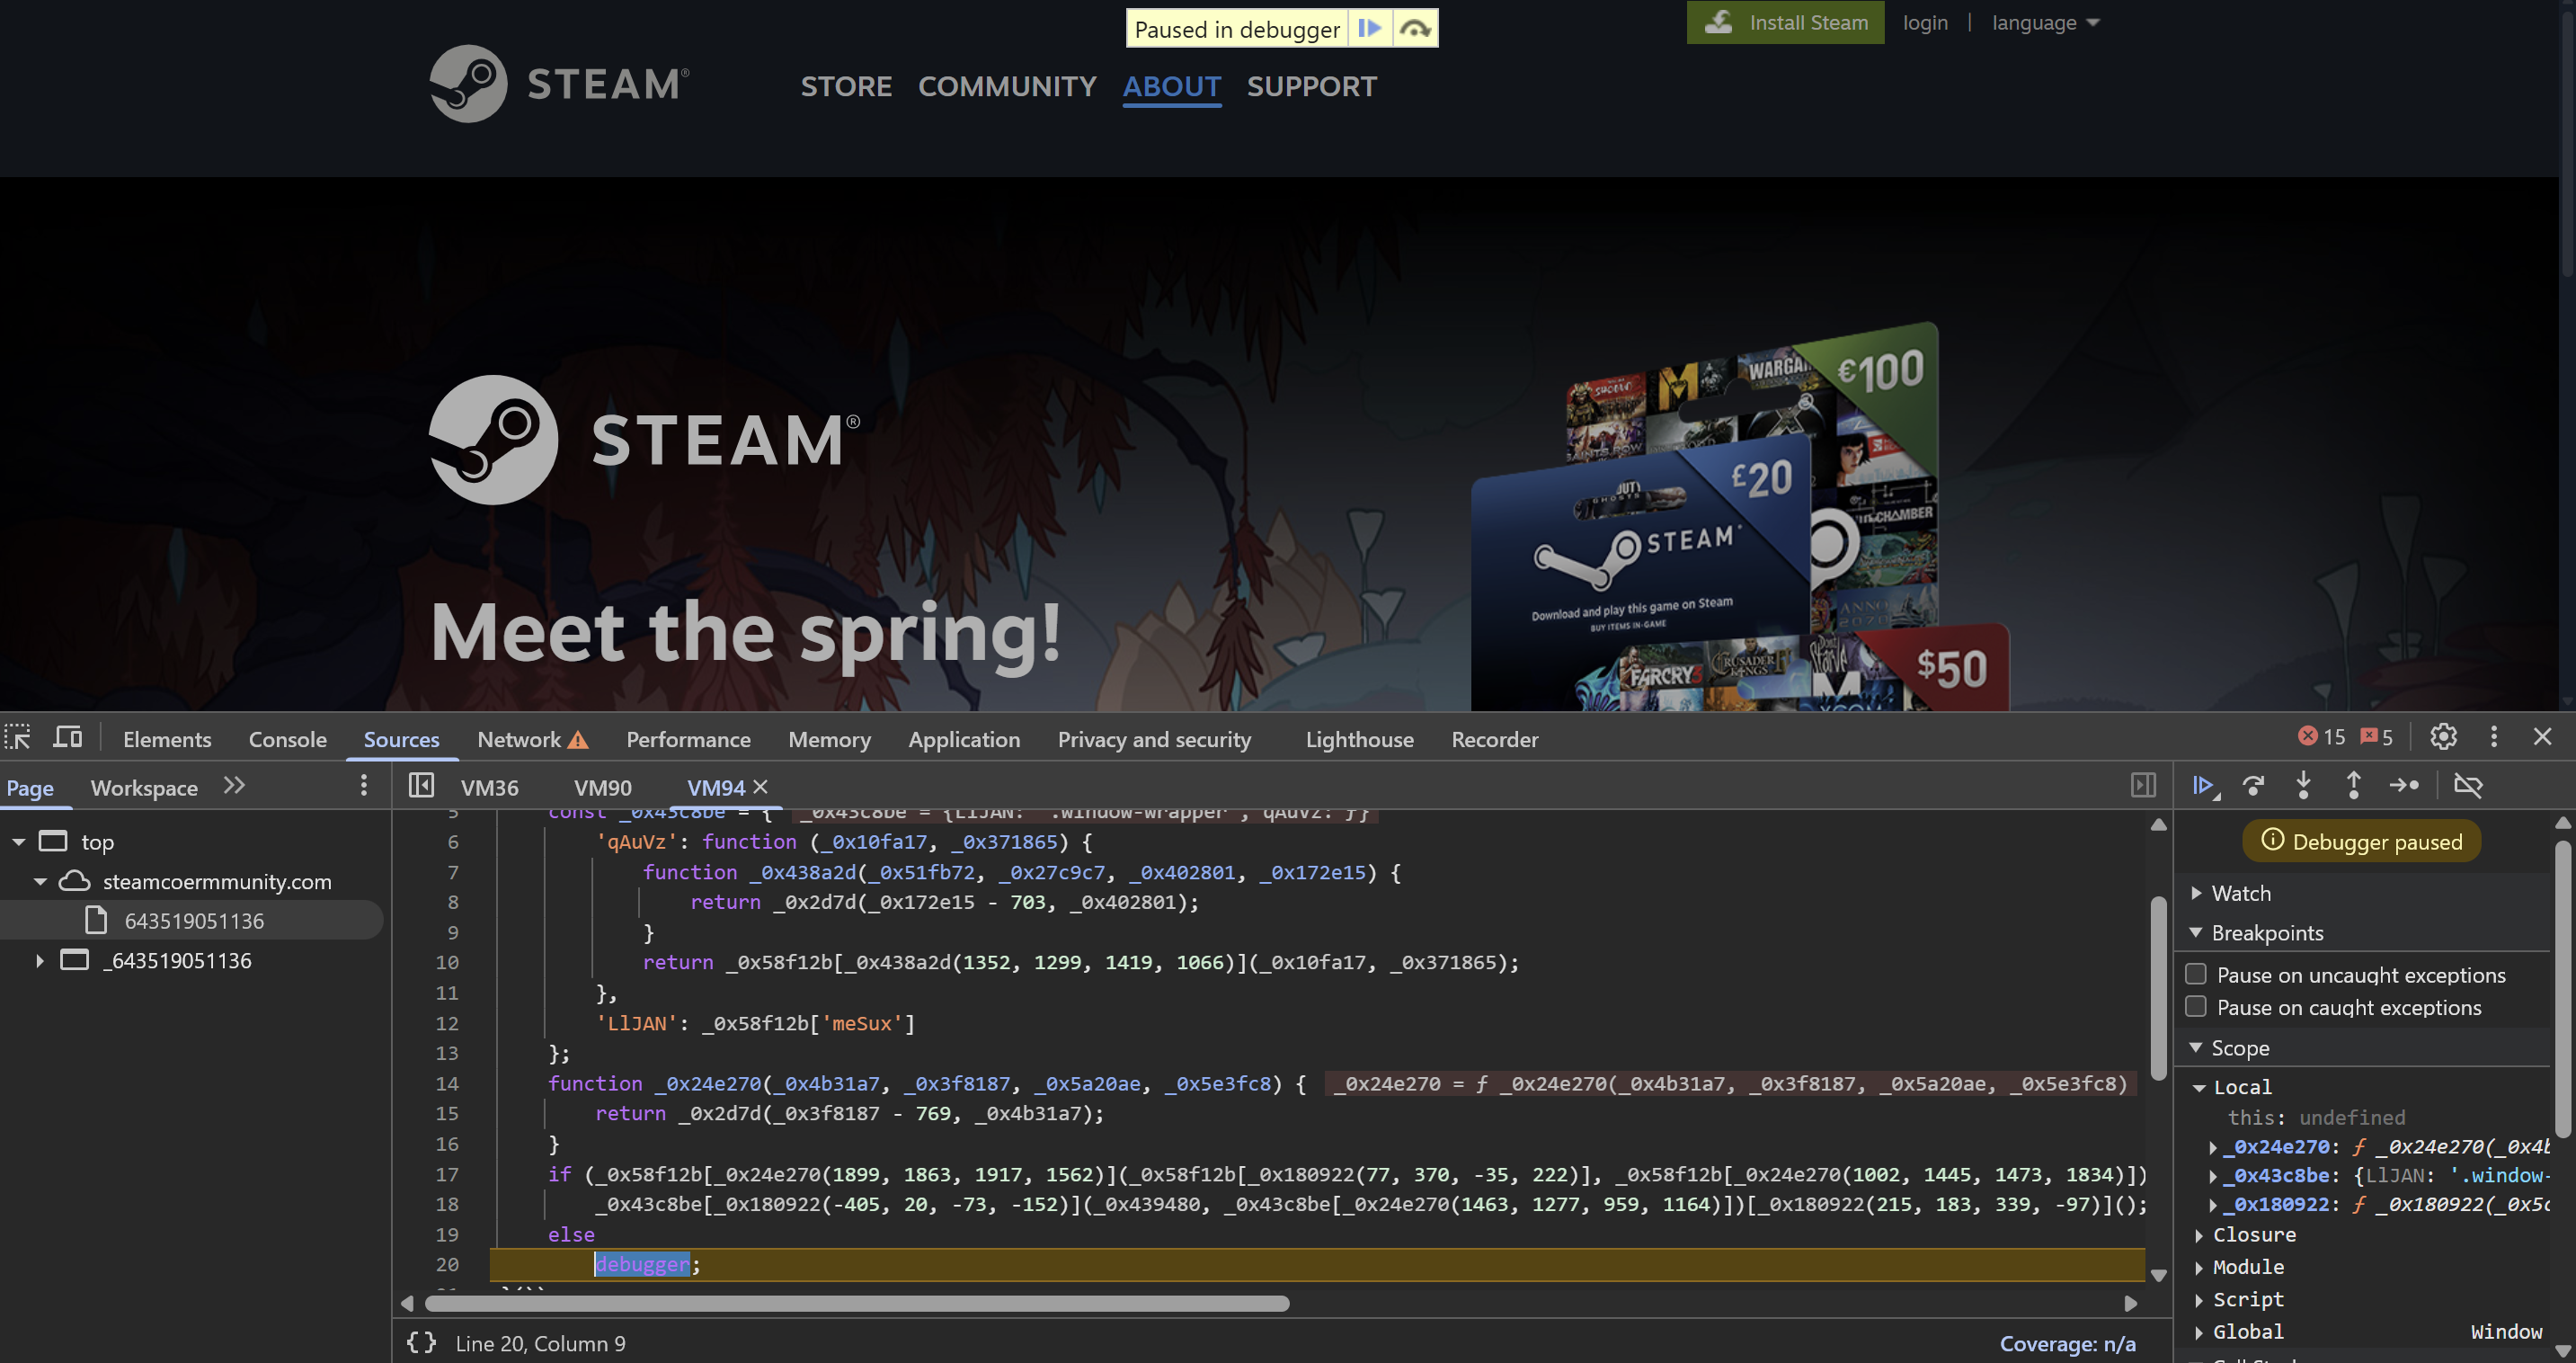Viewport: 2576px width, 1363px height.
Task: Expand the Closure scope
Action: coord(2199,1235)
